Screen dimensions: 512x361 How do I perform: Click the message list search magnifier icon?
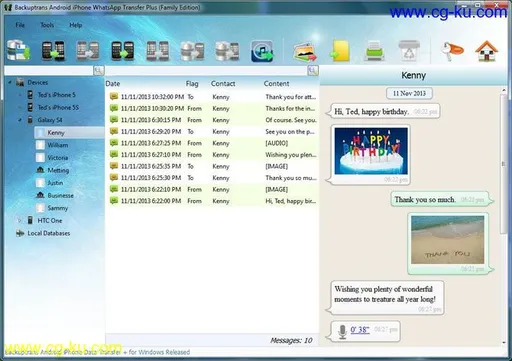[x=313, y=70]
